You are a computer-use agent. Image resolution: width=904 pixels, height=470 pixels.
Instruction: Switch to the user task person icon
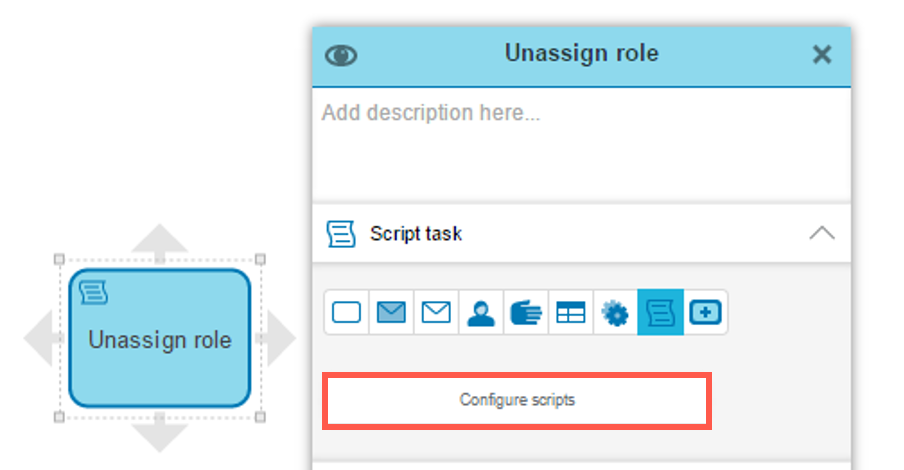point(481,313)
